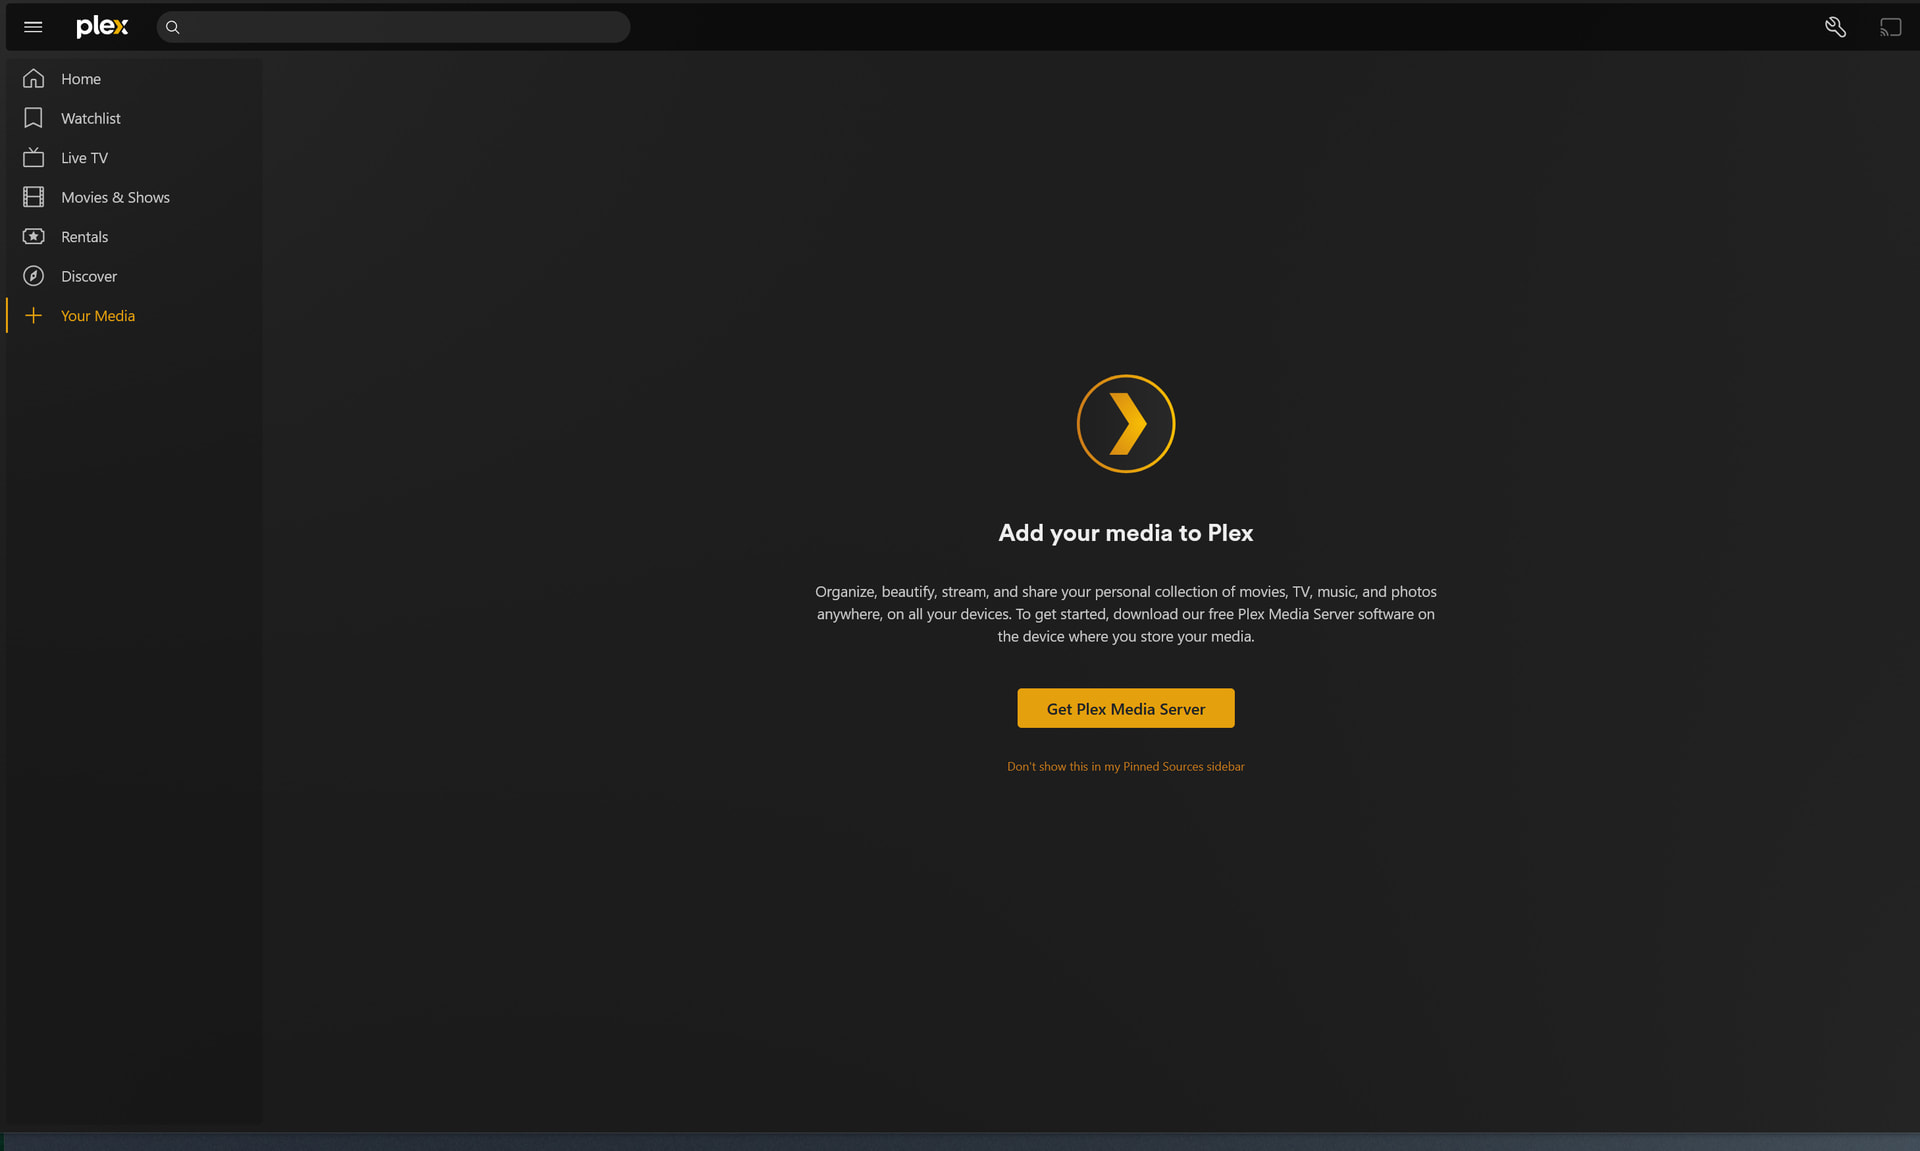Go to Movies & Shows section

(x=115, y=197)
